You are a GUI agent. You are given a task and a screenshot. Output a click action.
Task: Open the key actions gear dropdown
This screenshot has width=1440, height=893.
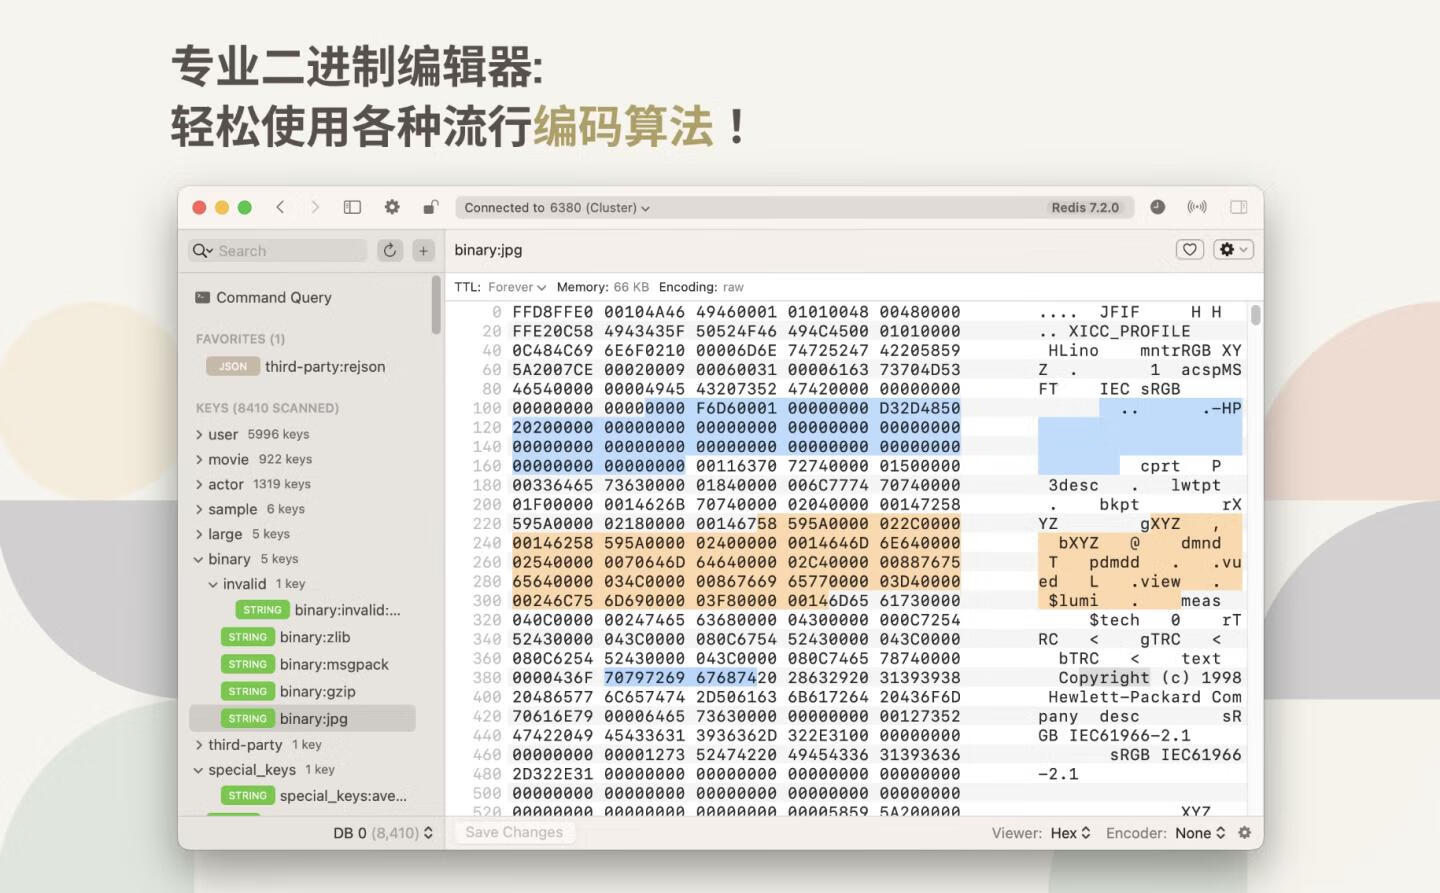coord(1233,250)
